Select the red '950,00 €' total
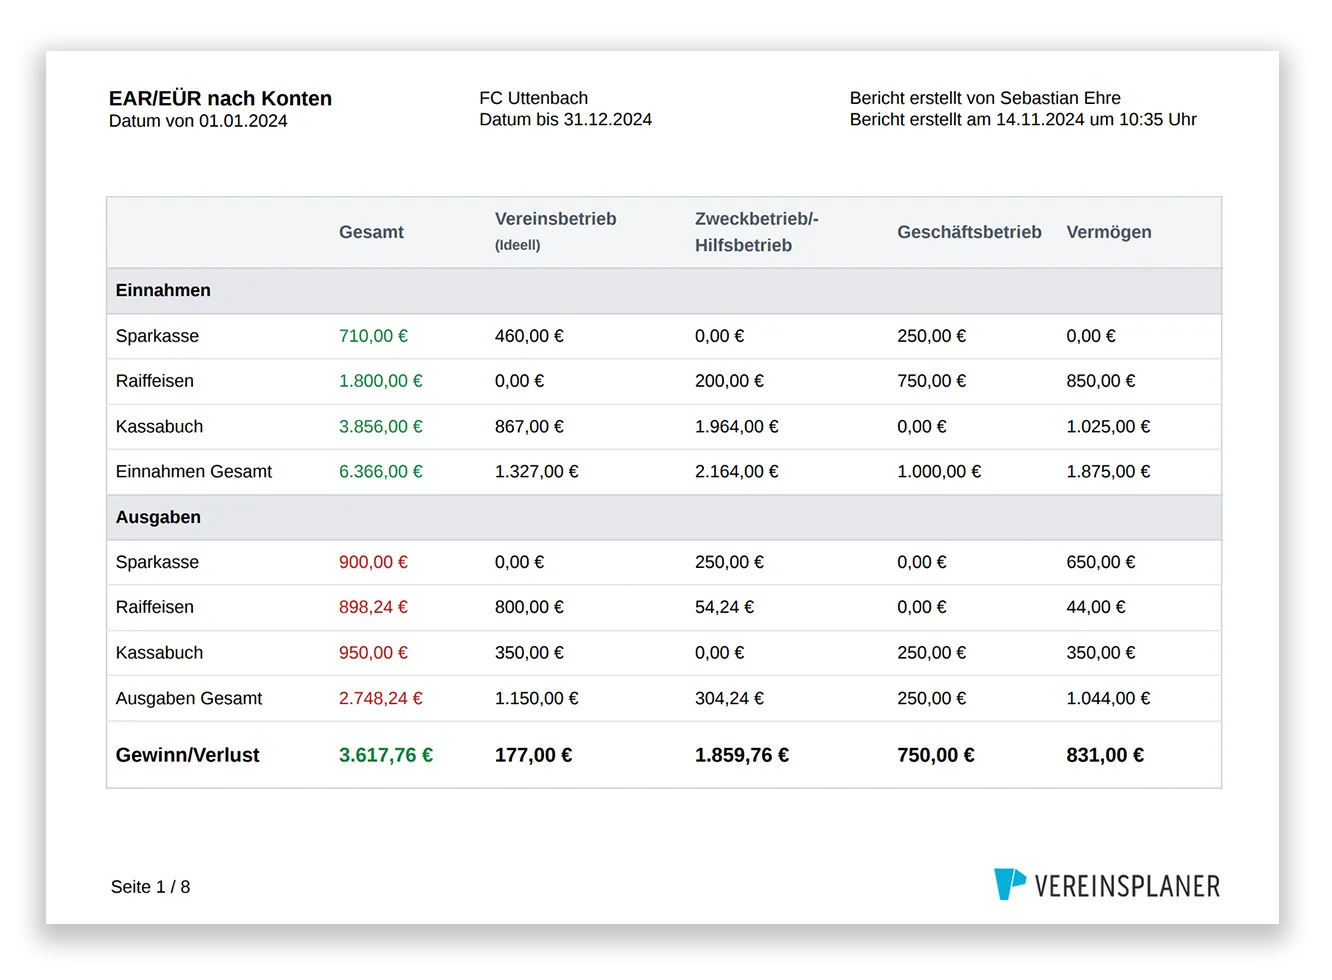1332x980 pixels. click(x=373, y=653)
